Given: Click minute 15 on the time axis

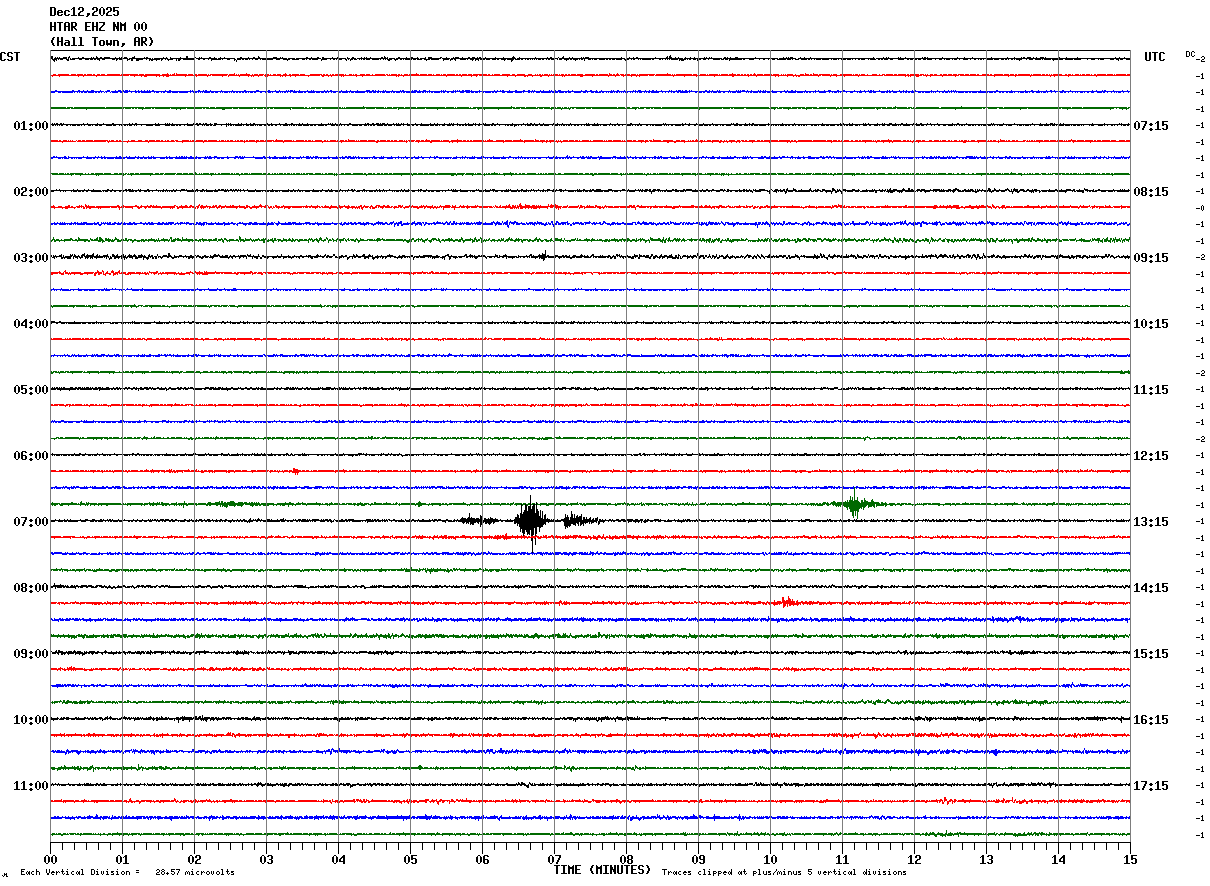Looking at the screenshot, I should pos(1130,859).
